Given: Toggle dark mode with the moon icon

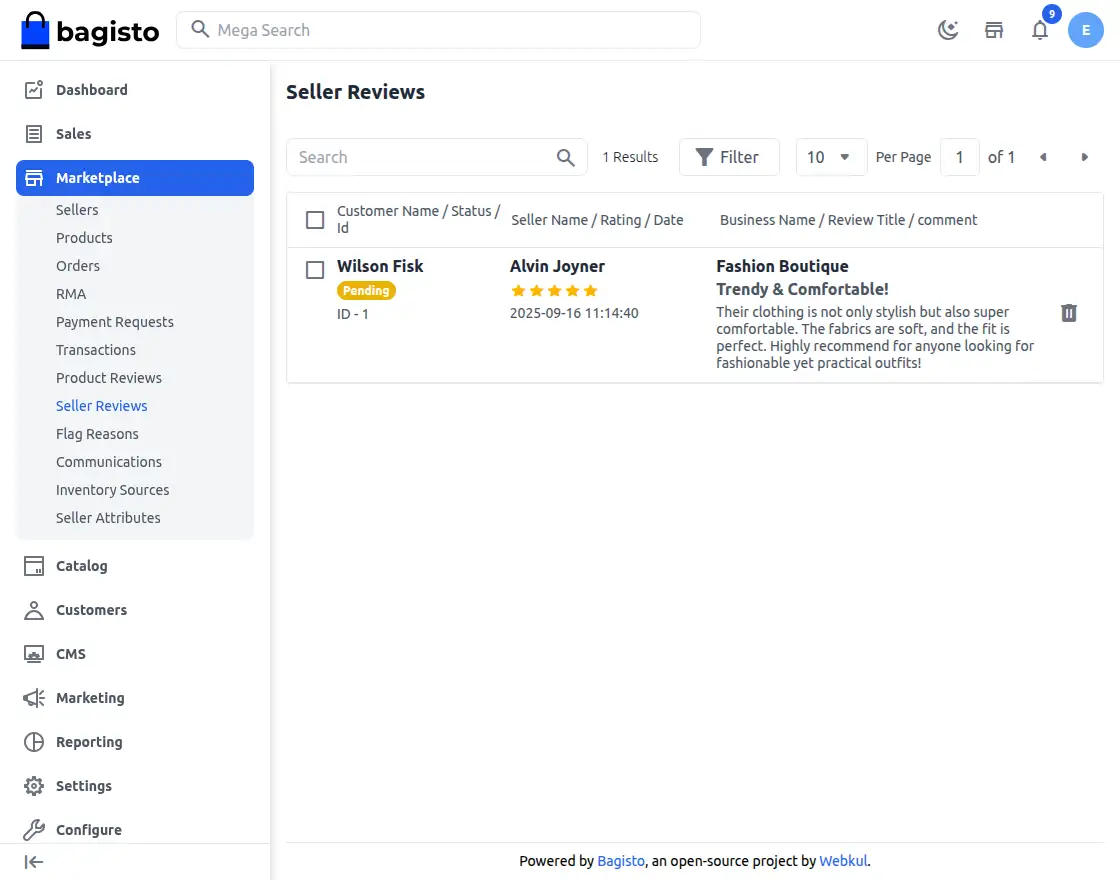Looking at the screenshot, I should point(947,29).
